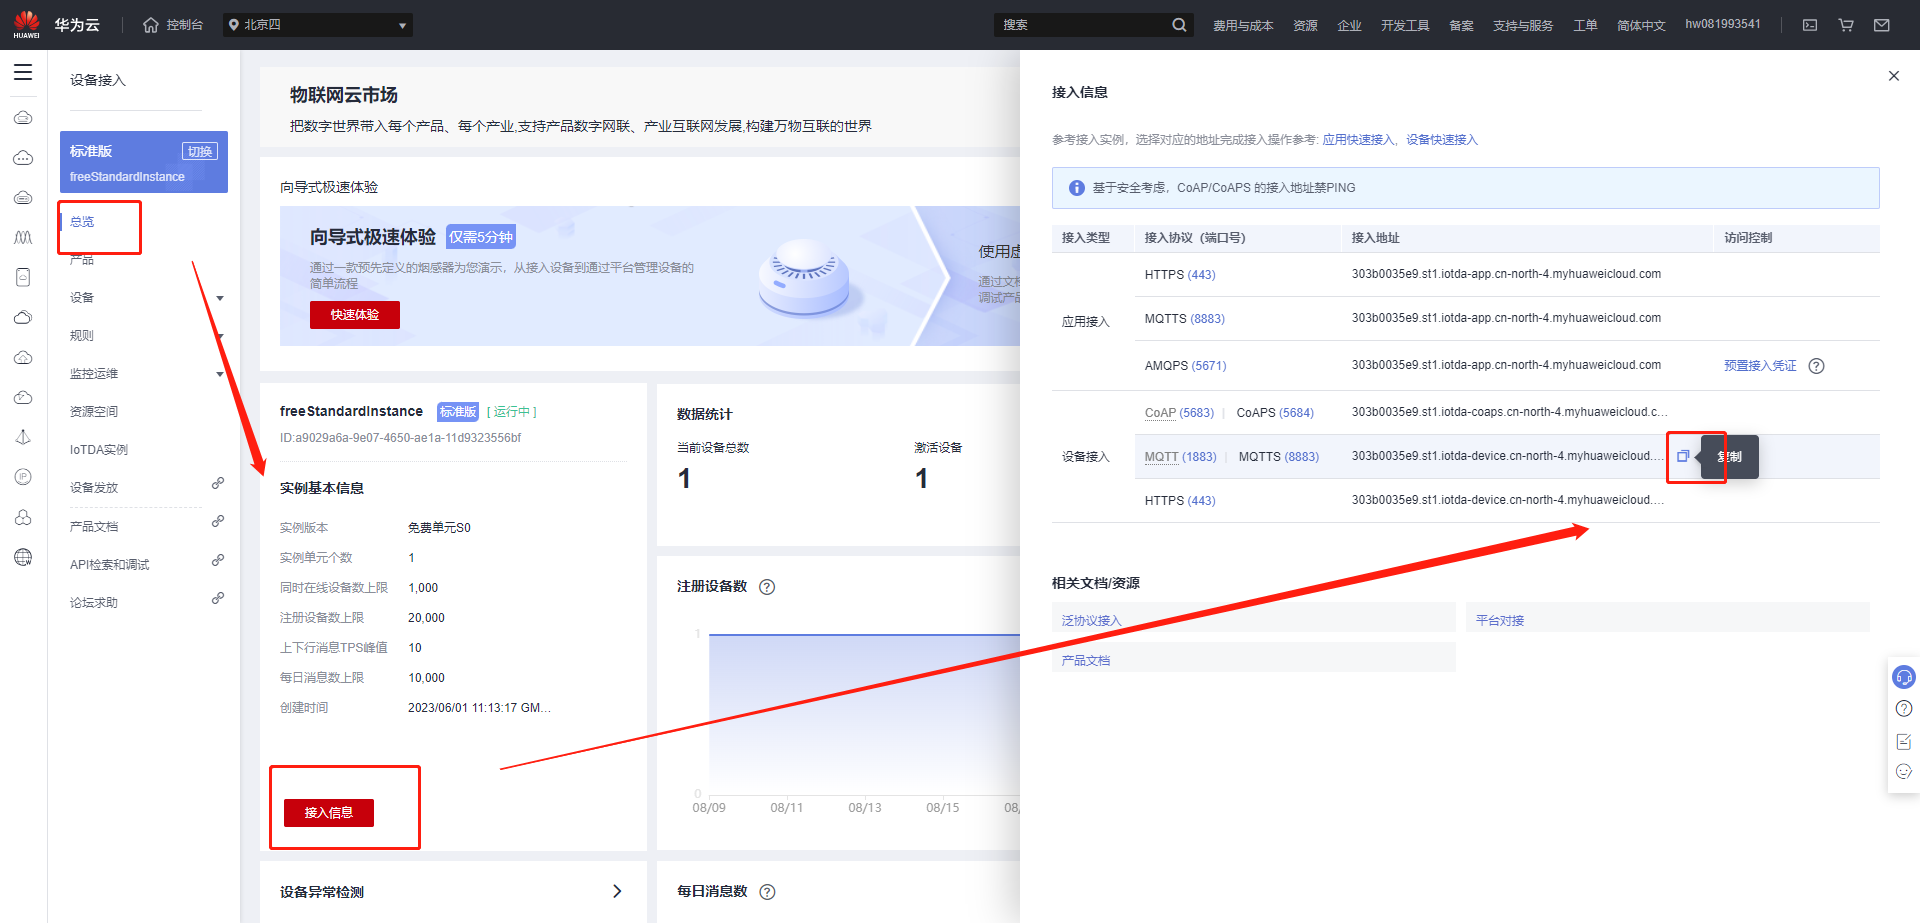The width and height of the screenshot is (1920, 923).
Task: Open IoTDA实例 in left navigation
Action: [99, 450]
